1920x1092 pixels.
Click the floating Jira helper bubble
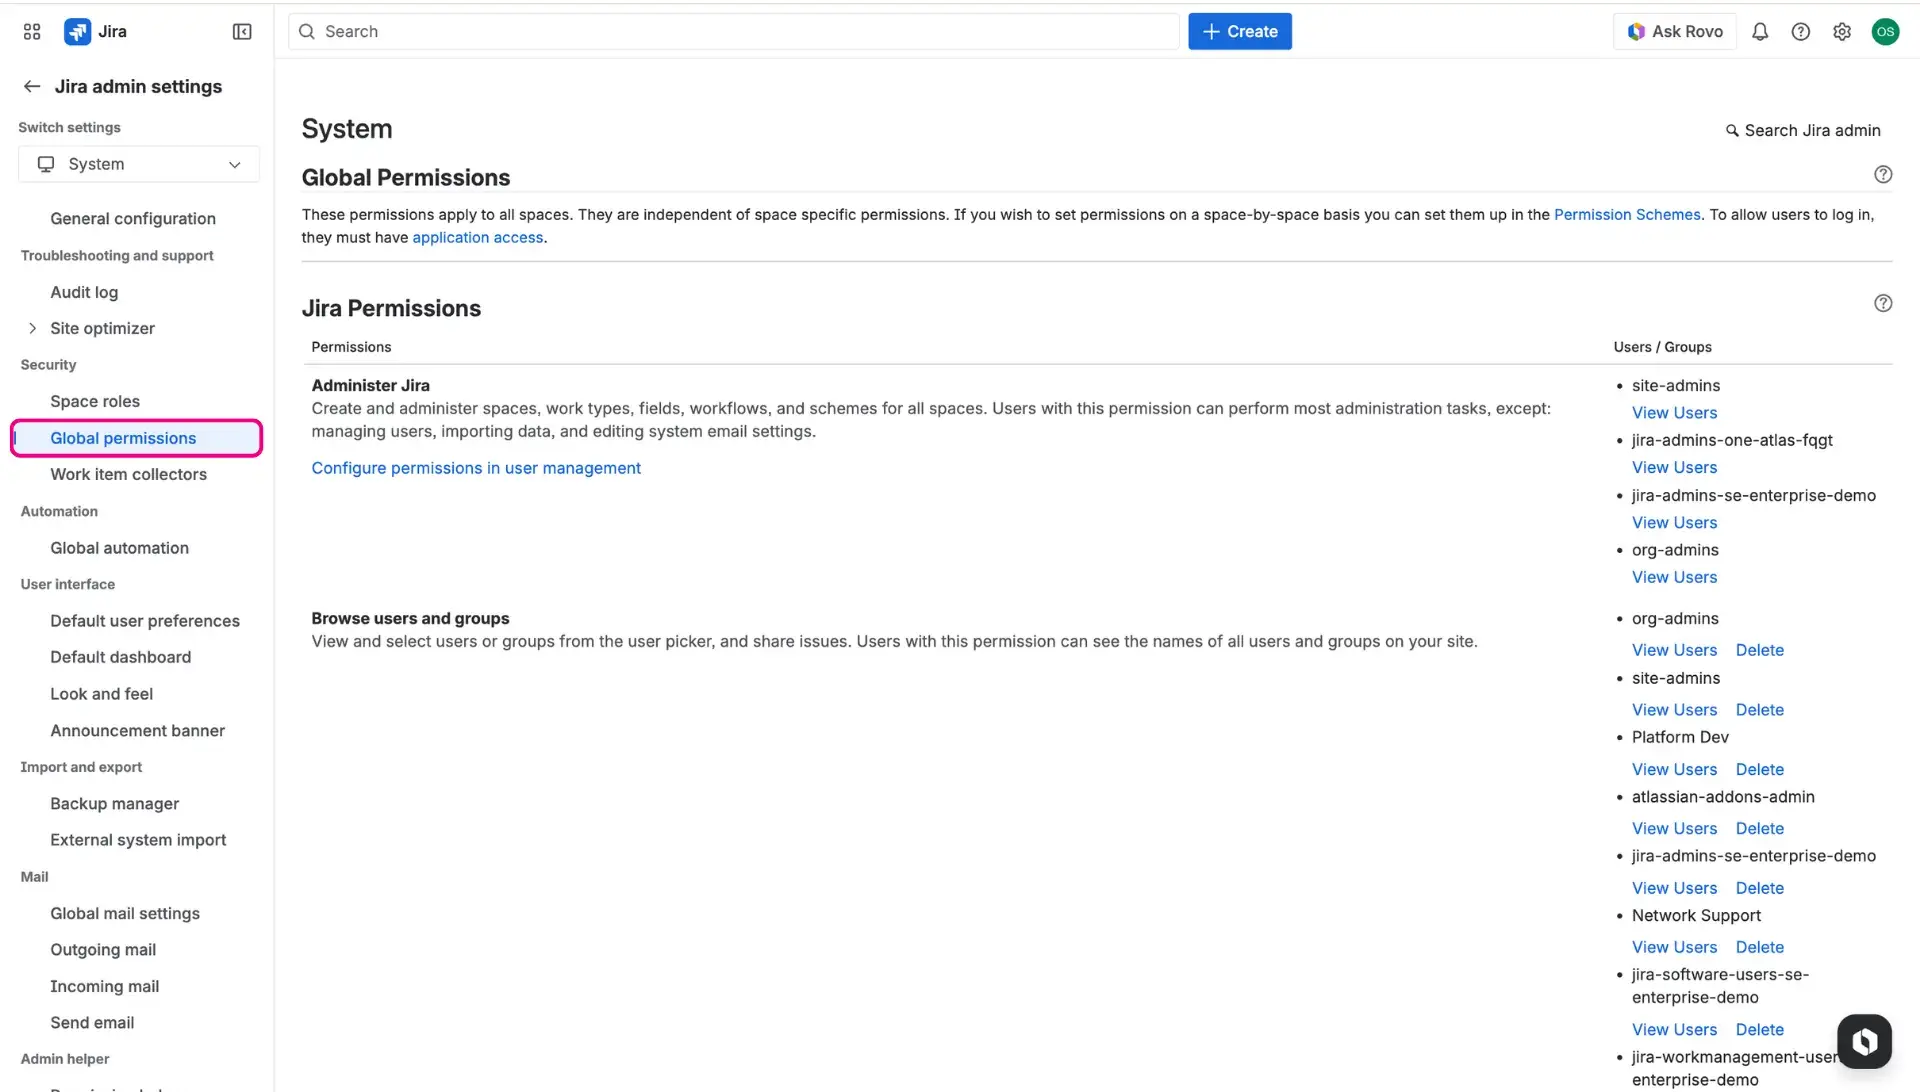tap(1864, 1040)
